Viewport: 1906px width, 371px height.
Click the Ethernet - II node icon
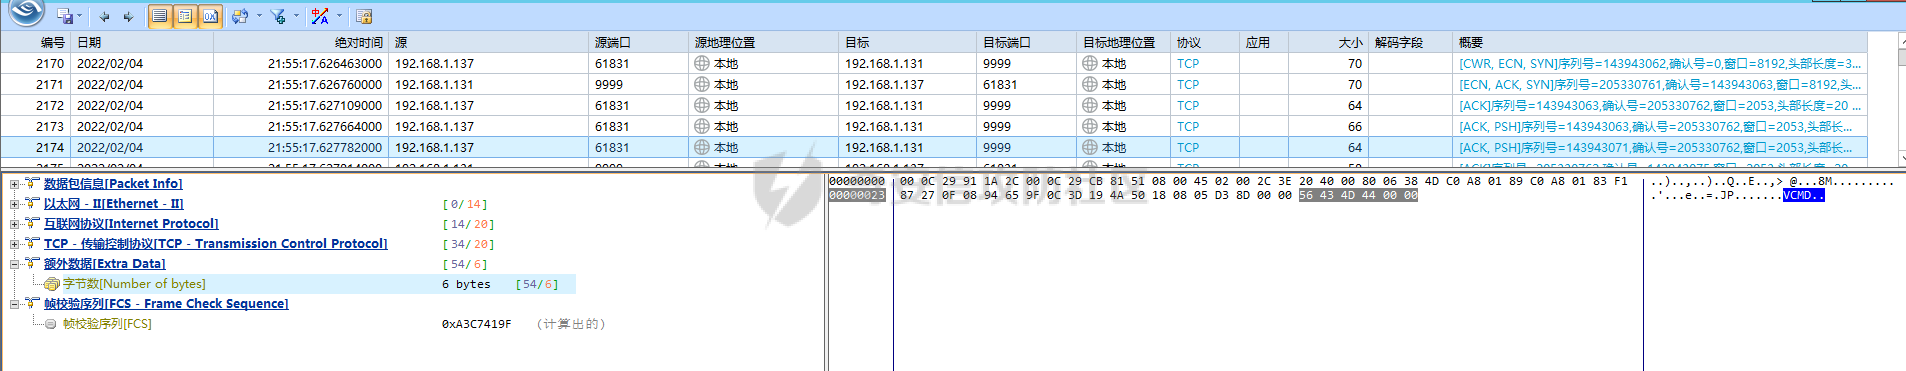(32, 203)
